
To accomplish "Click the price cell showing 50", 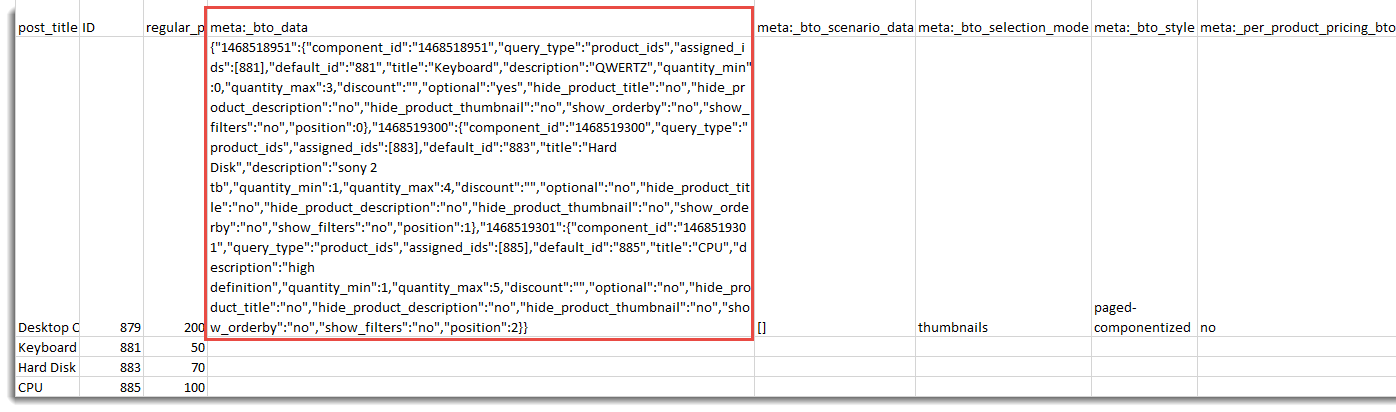I will click(x=174, y=347).
